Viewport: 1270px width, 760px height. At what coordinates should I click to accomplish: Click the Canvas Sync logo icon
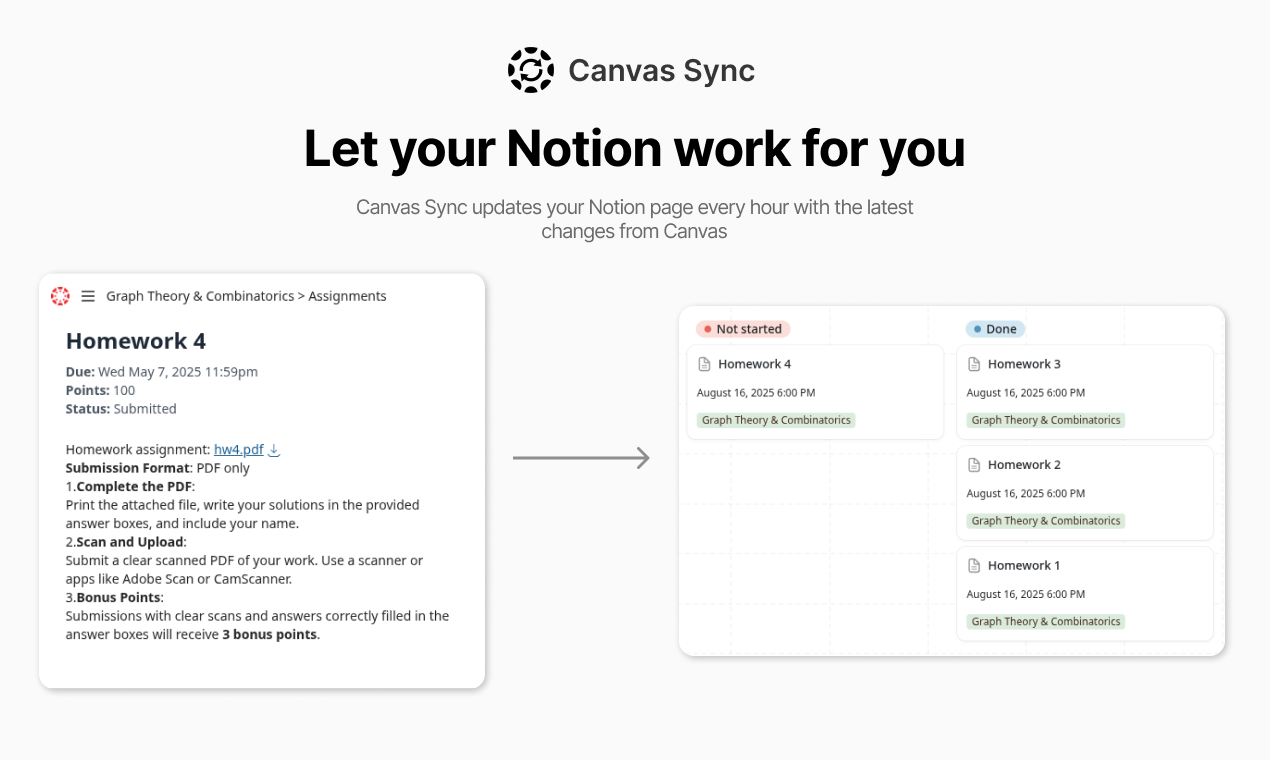531,70
